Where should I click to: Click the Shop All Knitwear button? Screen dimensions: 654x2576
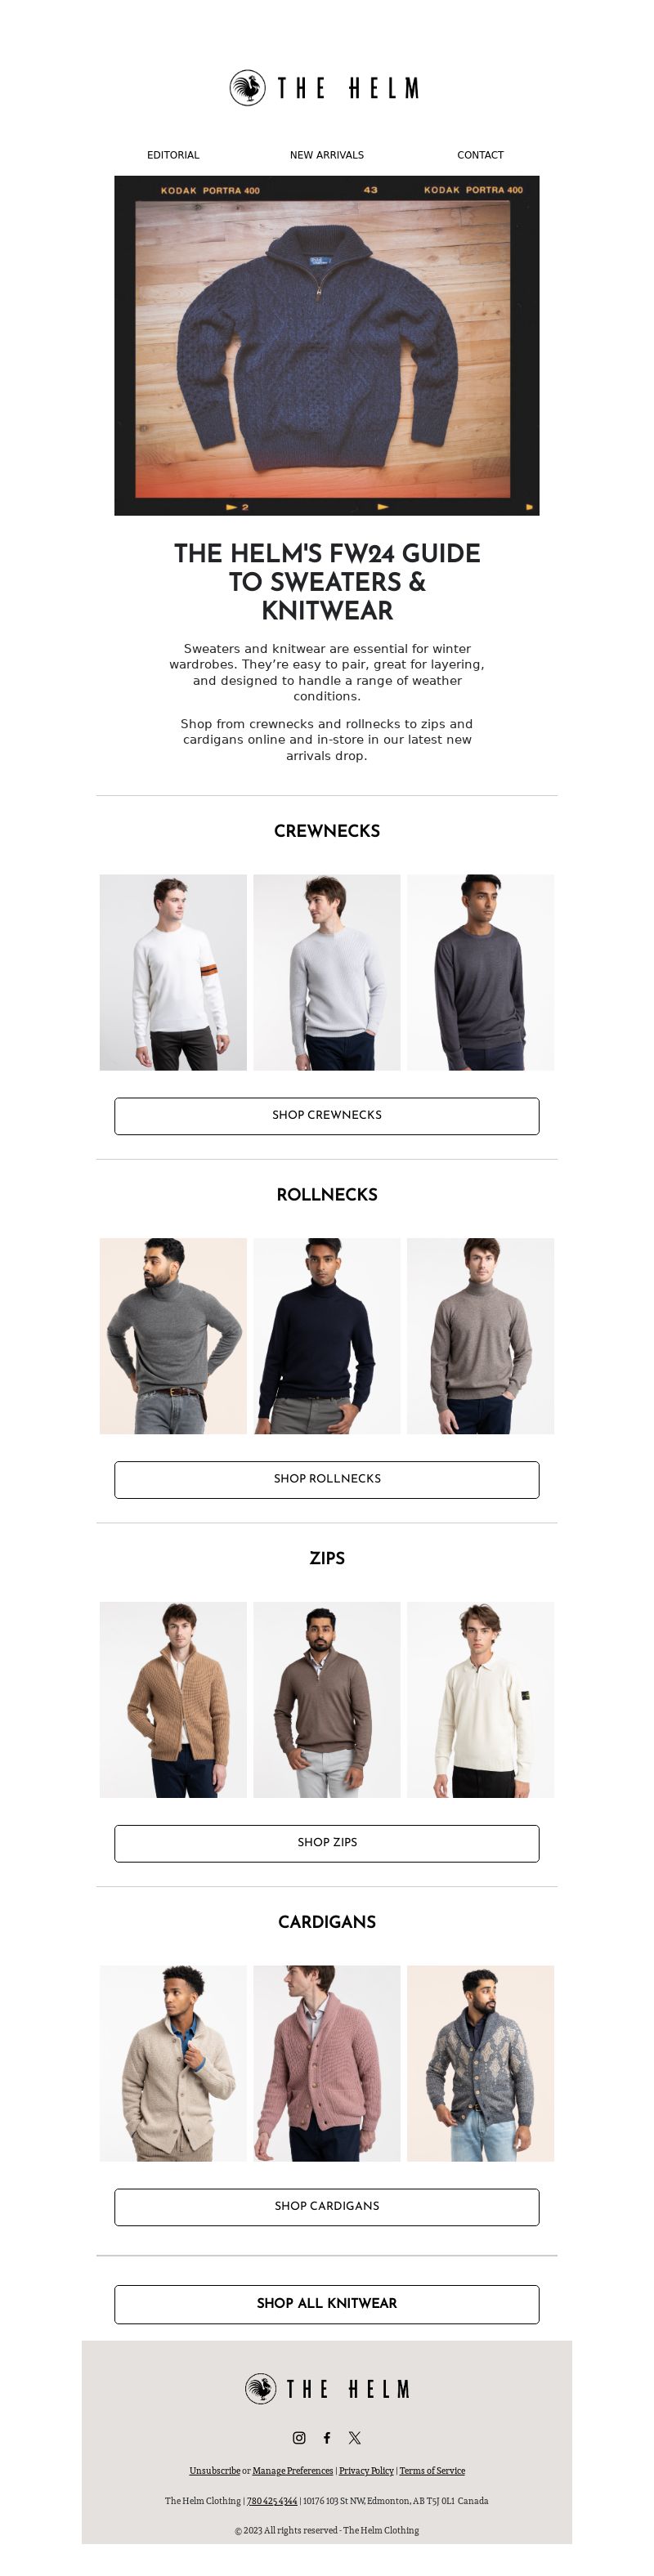[x=327, y=2304]
